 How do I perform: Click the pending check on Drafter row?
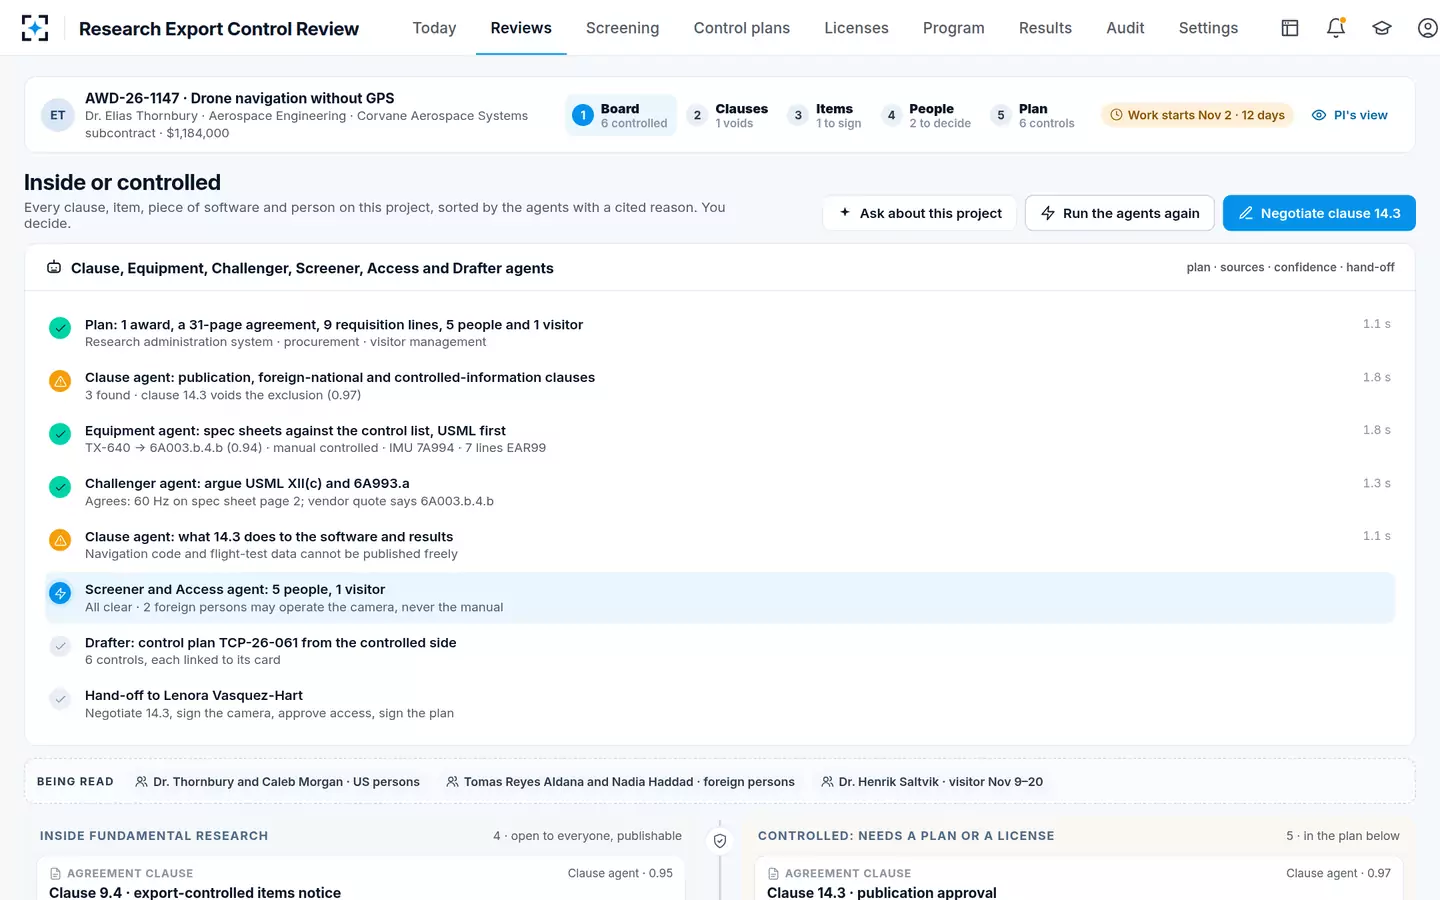tap(60, 646)
